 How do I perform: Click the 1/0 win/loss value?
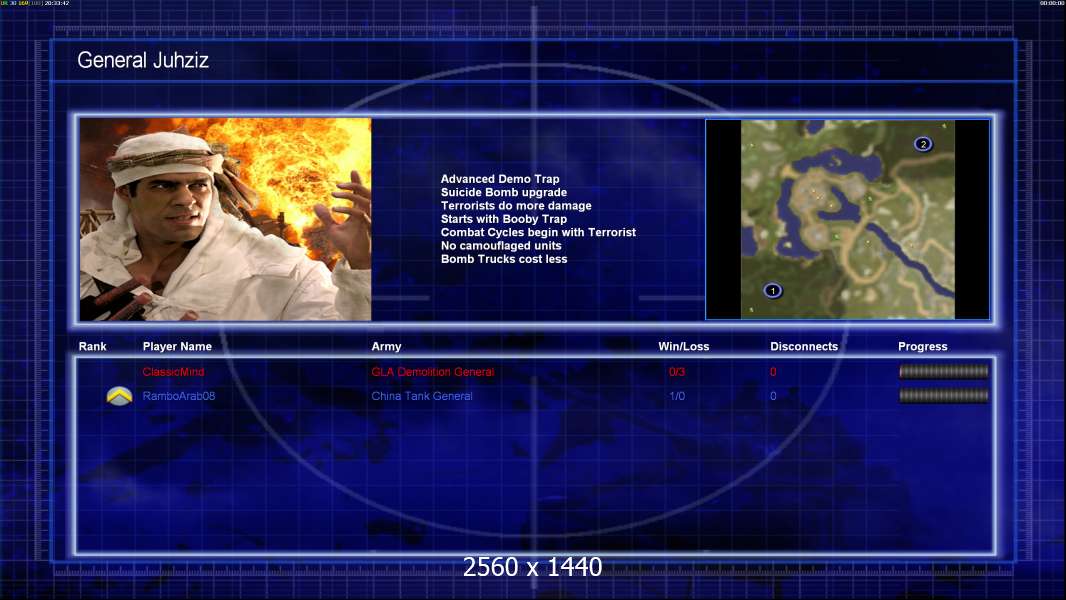[677, 396]
